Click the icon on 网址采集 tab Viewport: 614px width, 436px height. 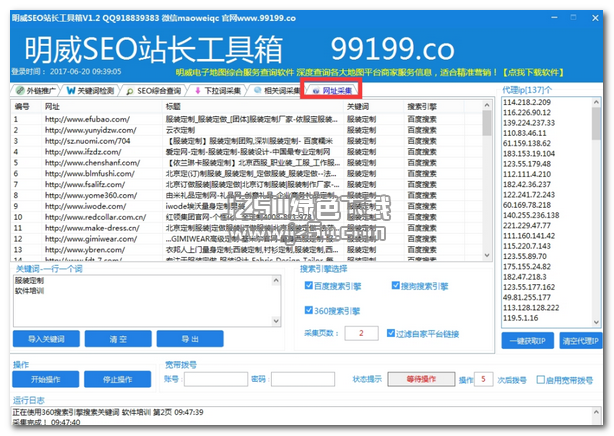tap(316, 91)
